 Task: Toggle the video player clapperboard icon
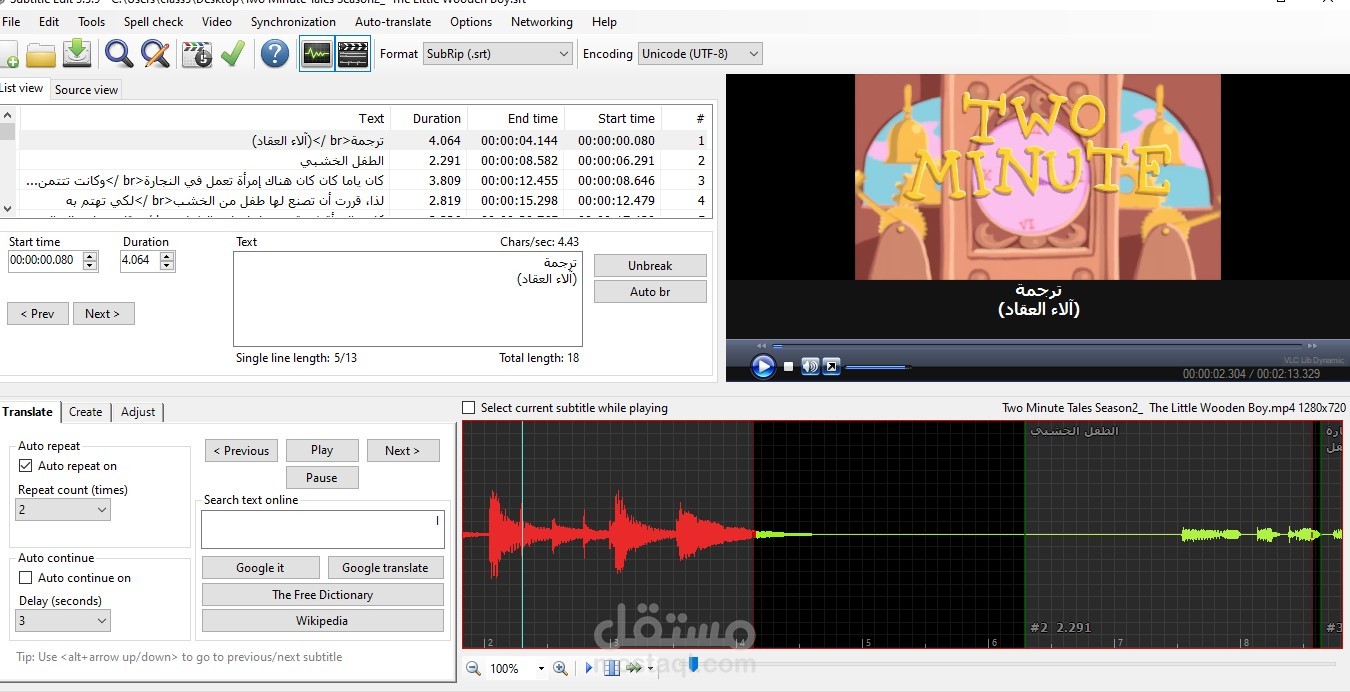tap(353, 54)
